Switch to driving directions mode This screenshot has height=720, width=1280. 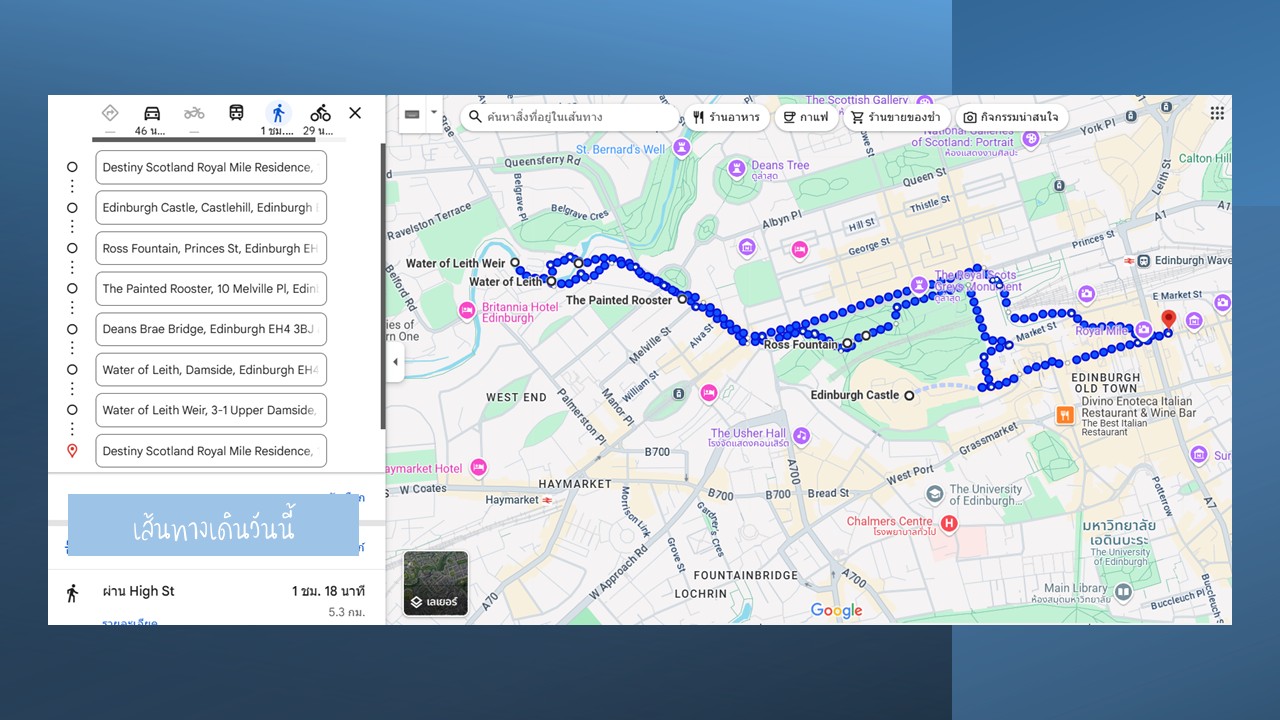152,113
